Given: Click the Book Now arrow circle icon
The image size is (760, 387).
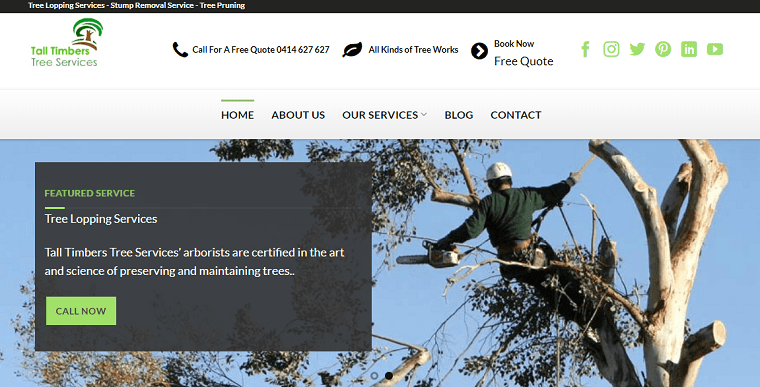Looking at the screenshot, I should [479, 51].
